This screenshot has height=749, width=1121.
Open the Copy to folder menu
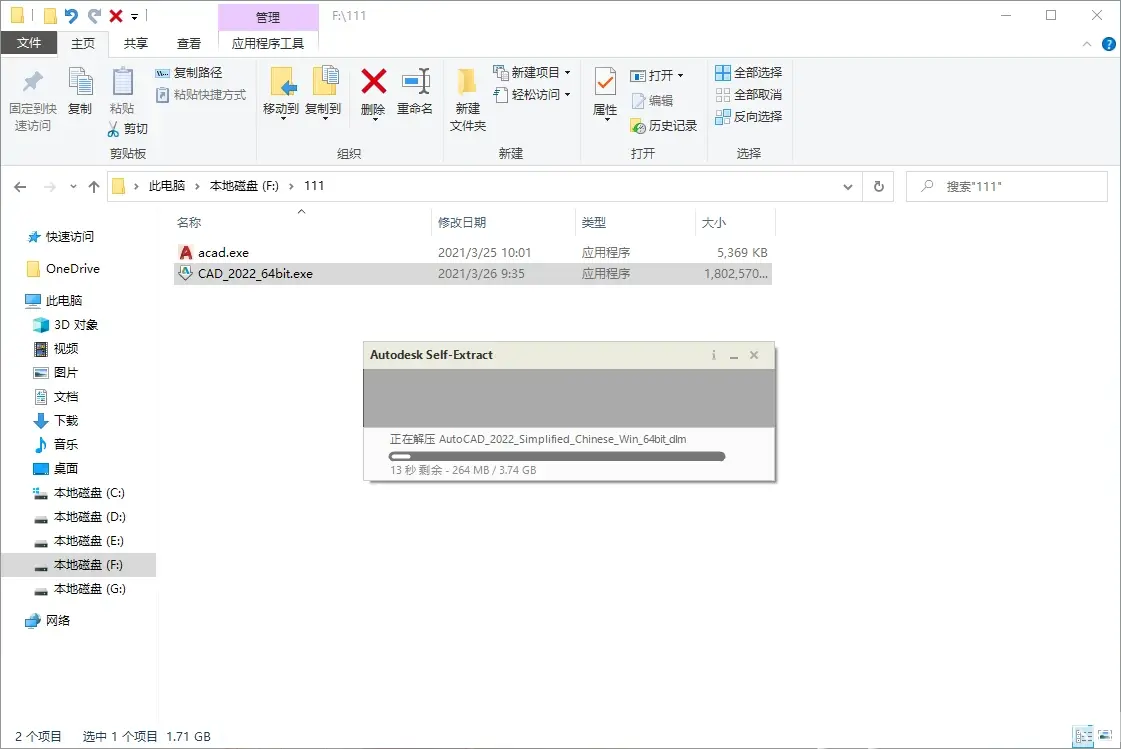click(x=323, y=93)
